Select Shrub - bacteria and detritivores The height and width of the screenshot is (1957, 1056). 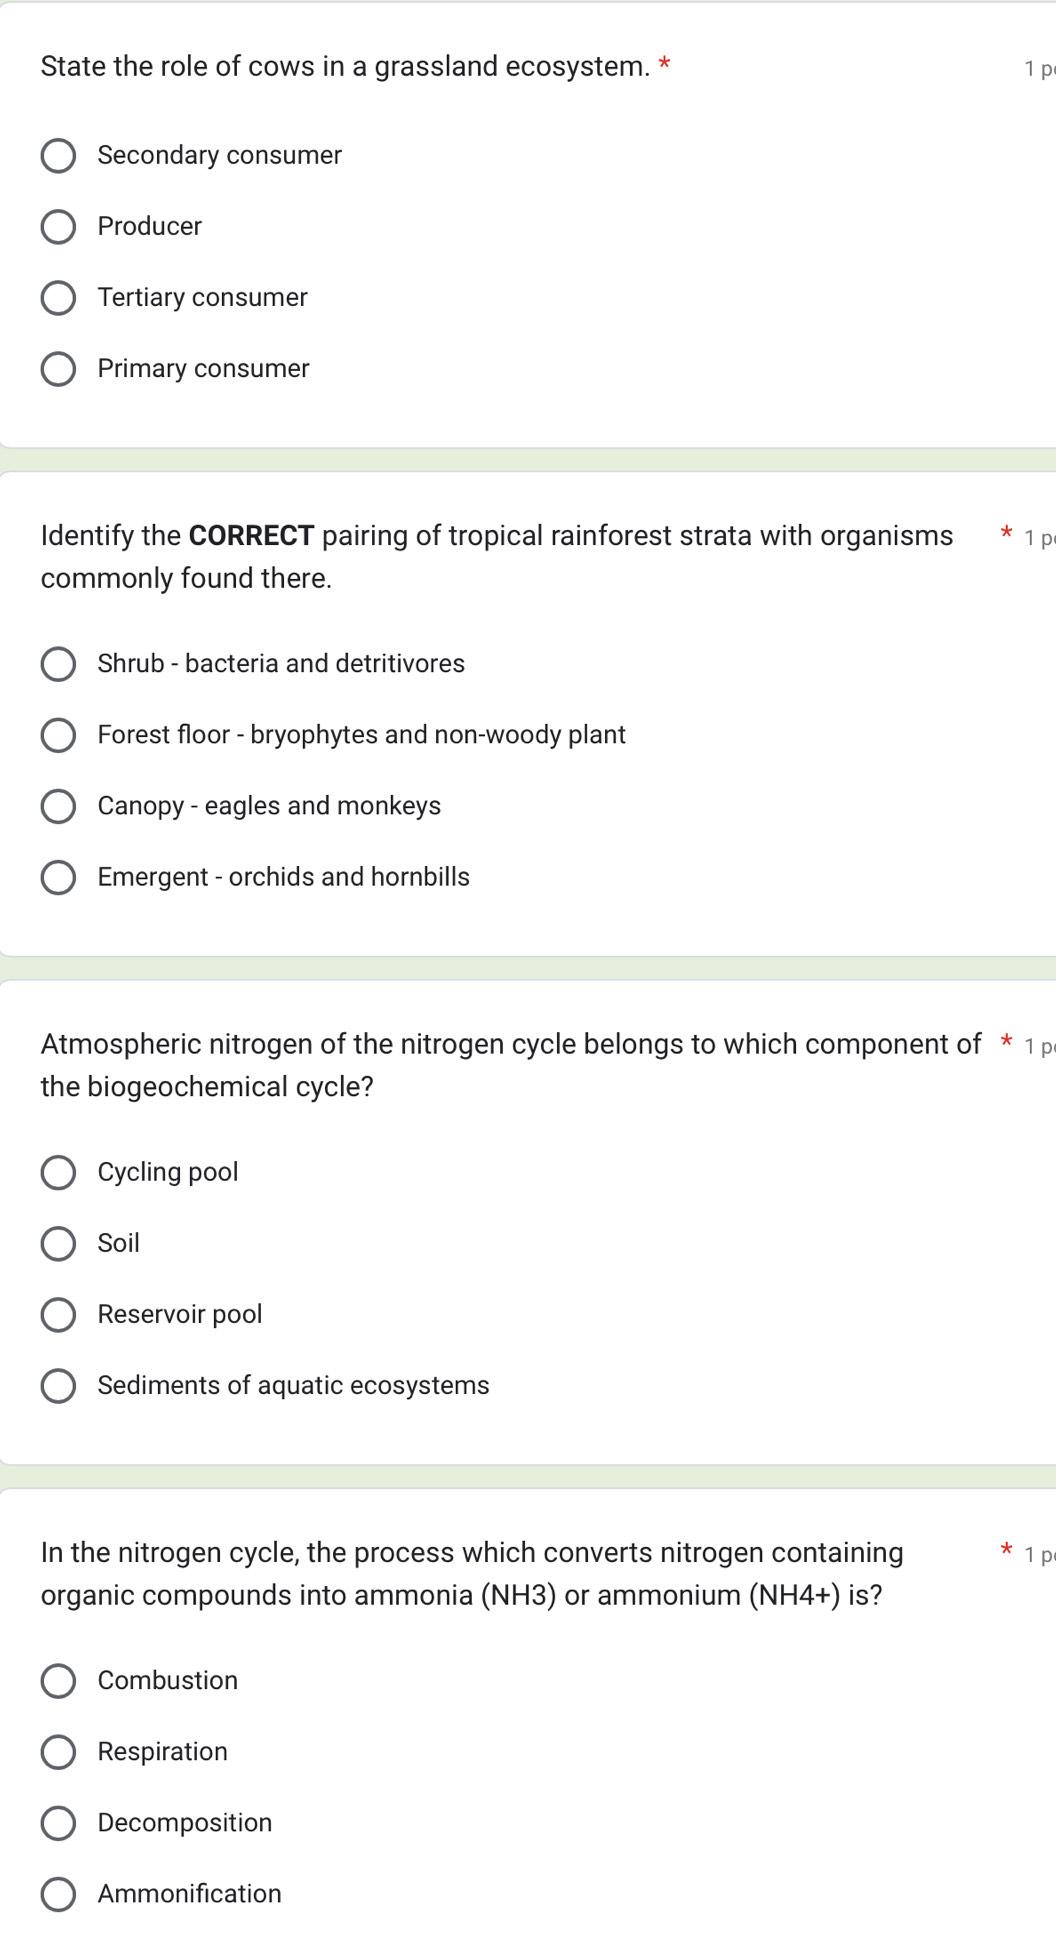(58, 664)
